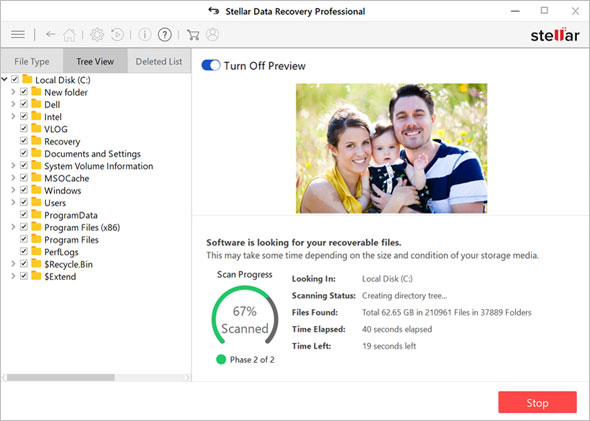Select the System Volume Information item

[99, 166]
